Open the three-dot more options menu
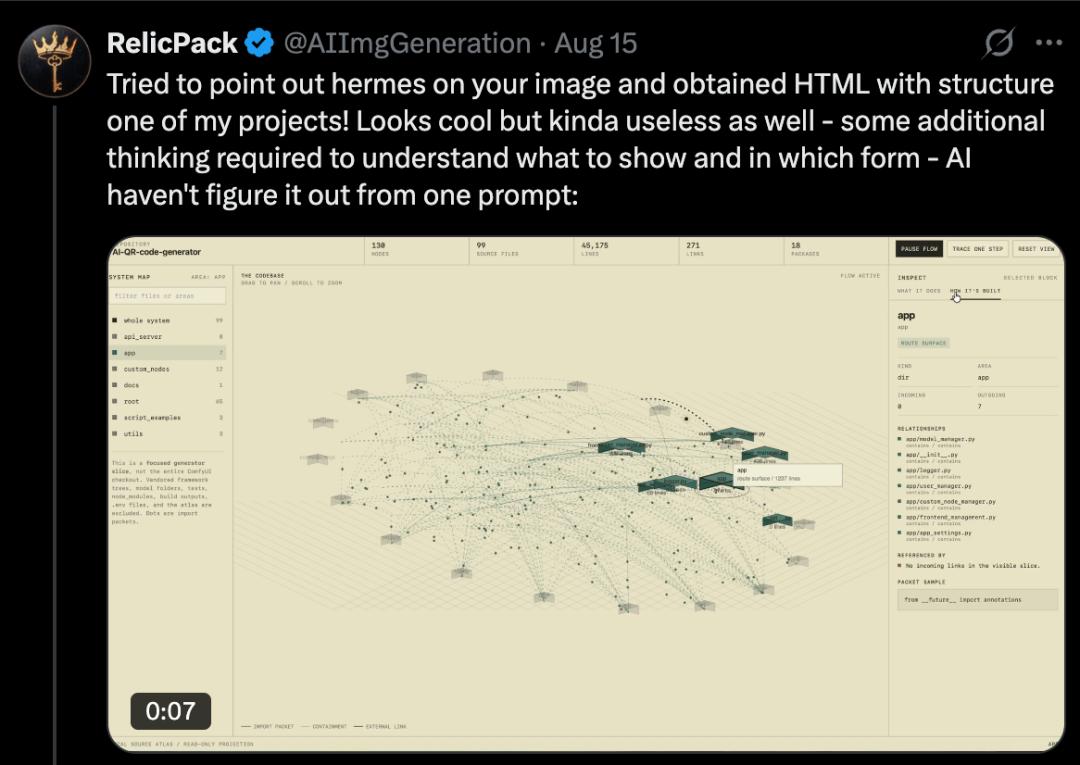 (x=1049, y=43)
